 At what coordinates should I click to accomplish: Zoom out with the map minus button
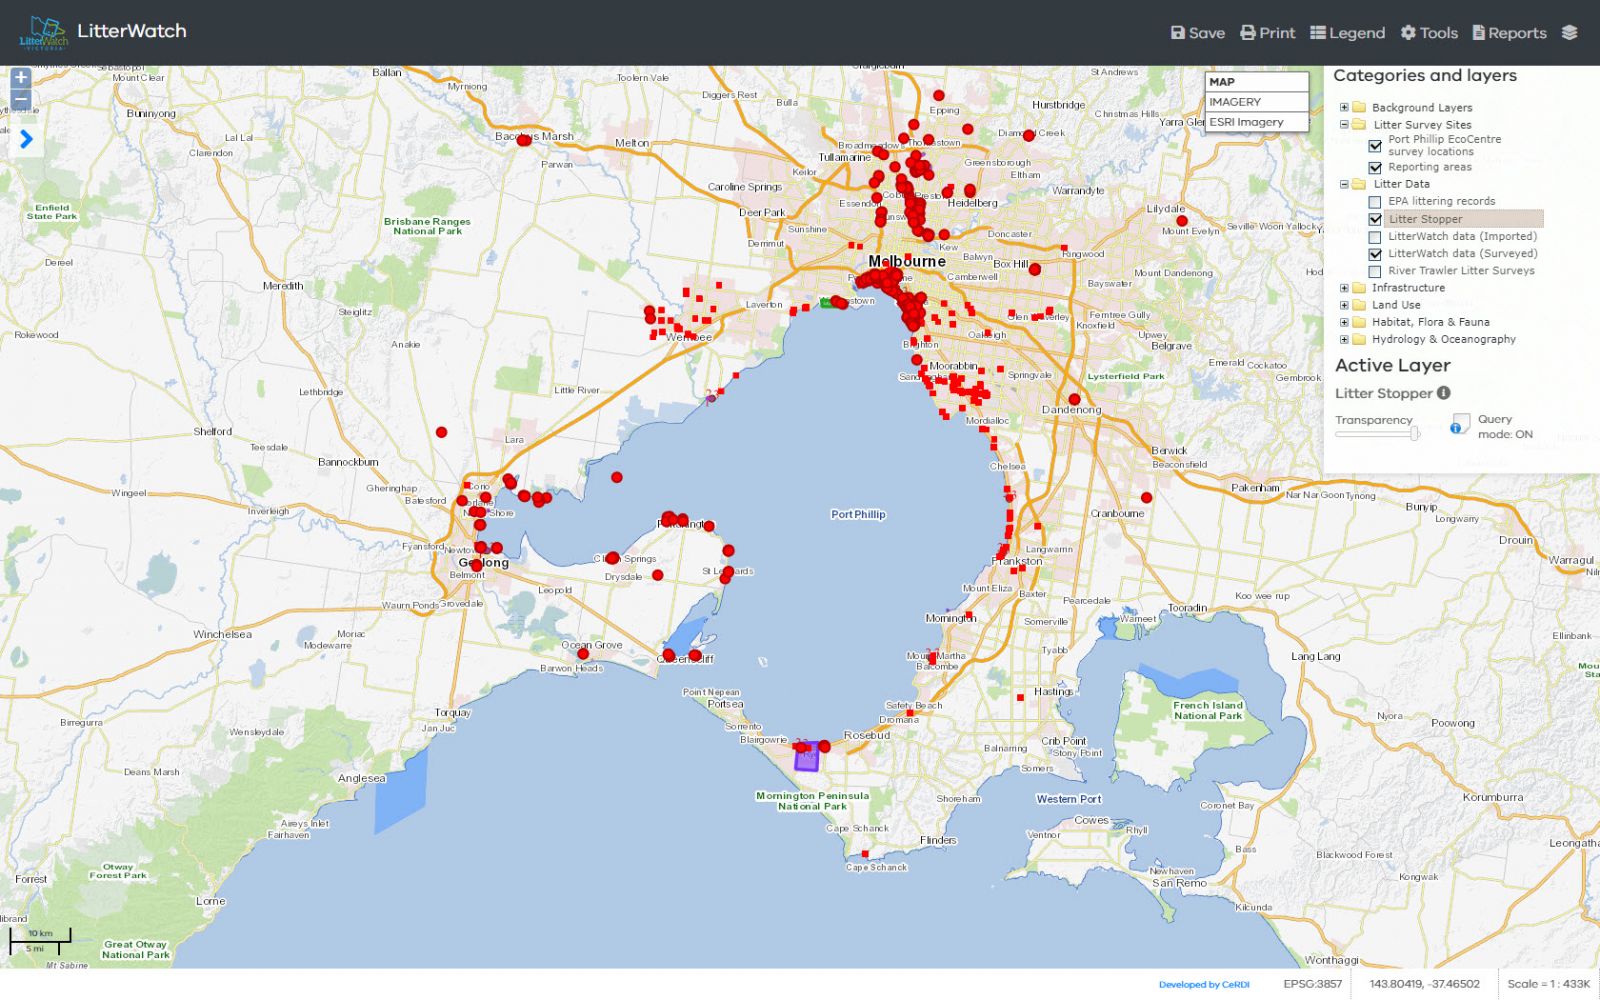pyautogui.click(x=21, y=100)
